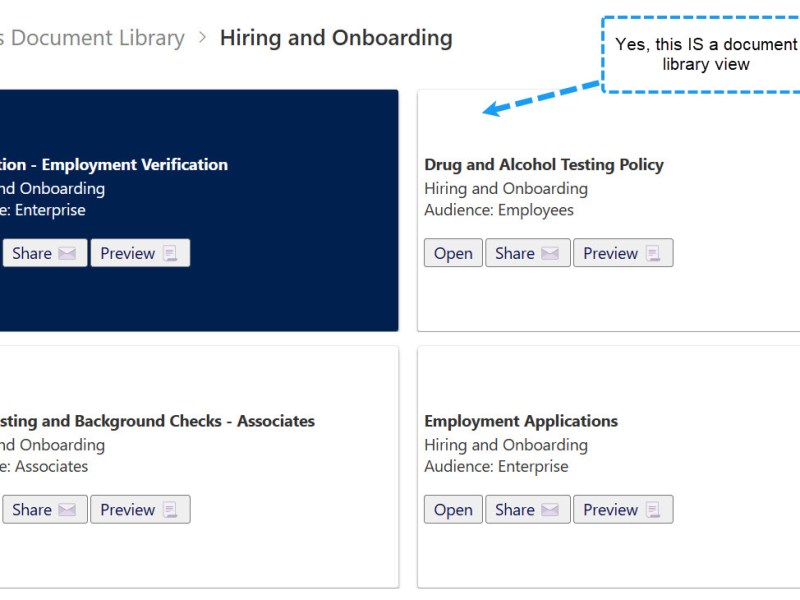
Task: Expand the breadcrumb chevron after Document Library
Action: pos(200,38)
